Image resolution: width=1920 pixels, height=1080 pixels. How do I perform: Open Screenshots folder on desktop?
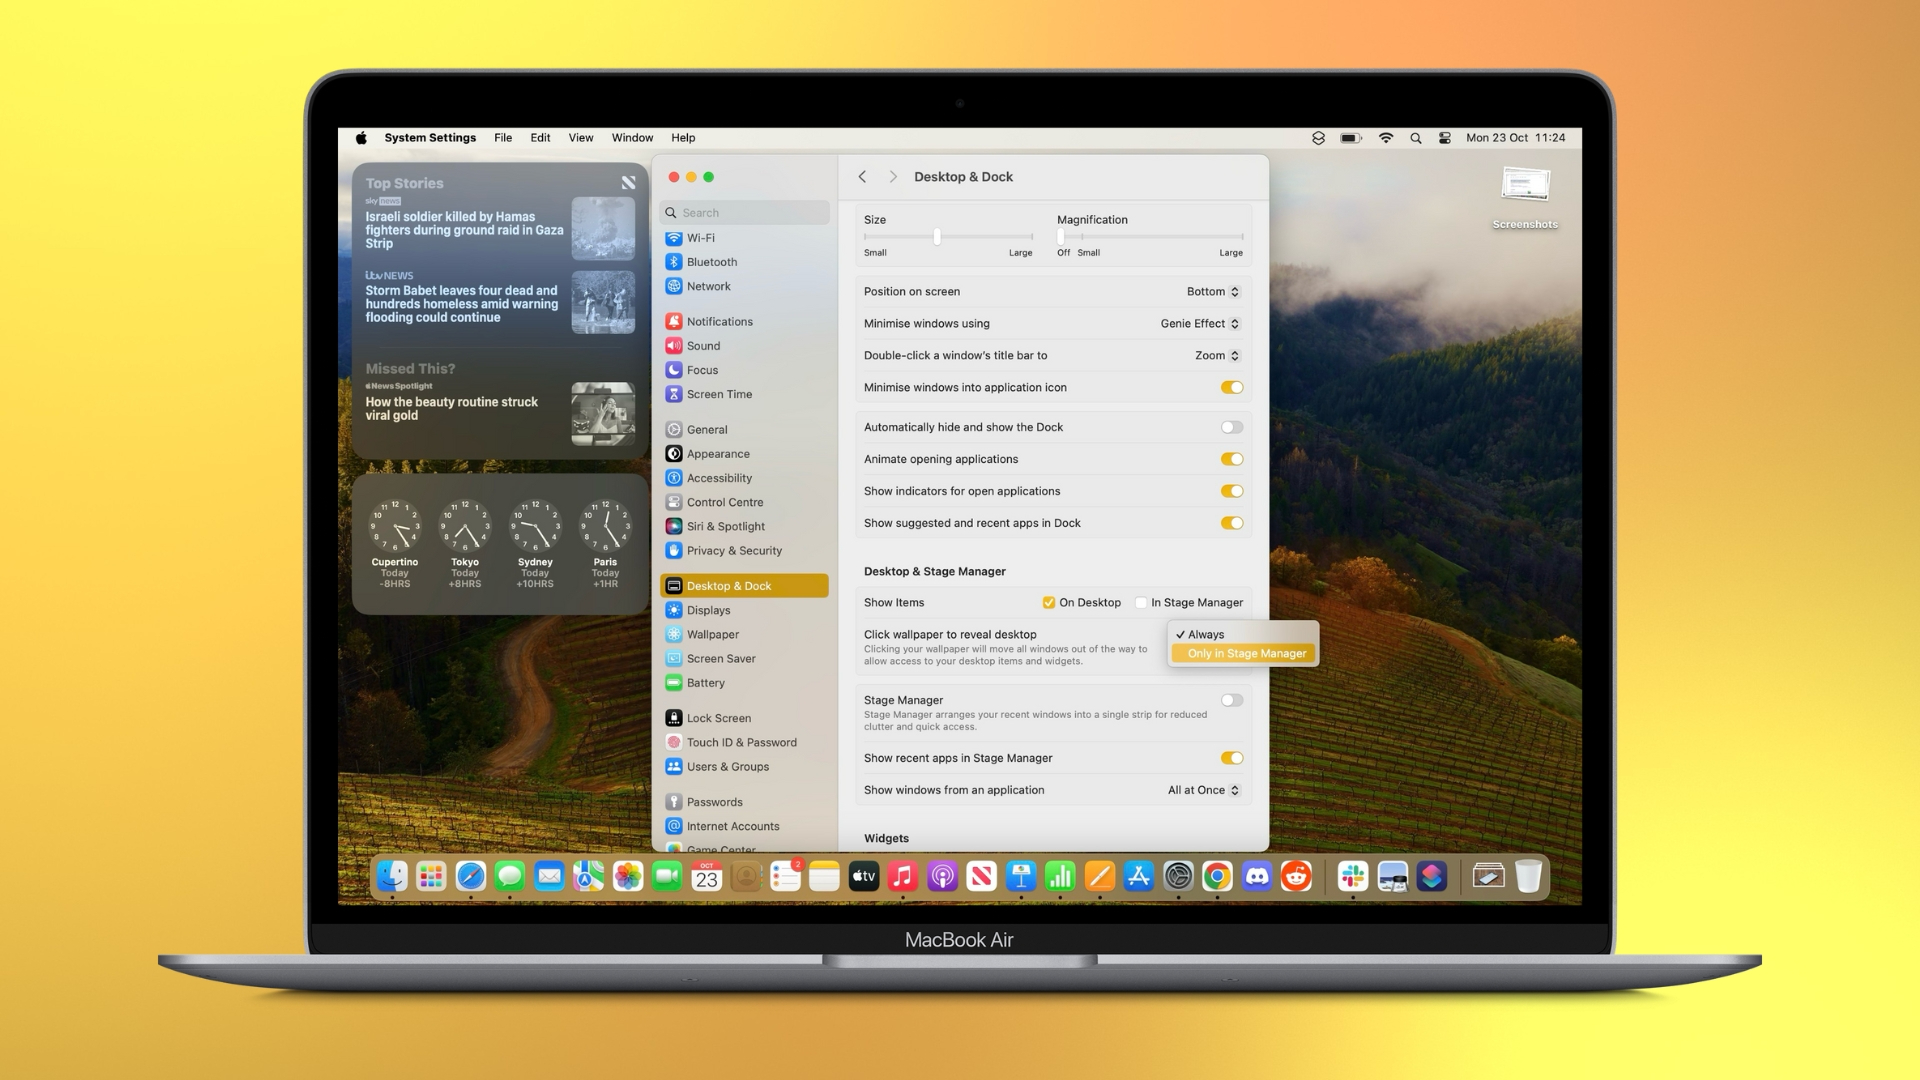[x=1525, y=198]
